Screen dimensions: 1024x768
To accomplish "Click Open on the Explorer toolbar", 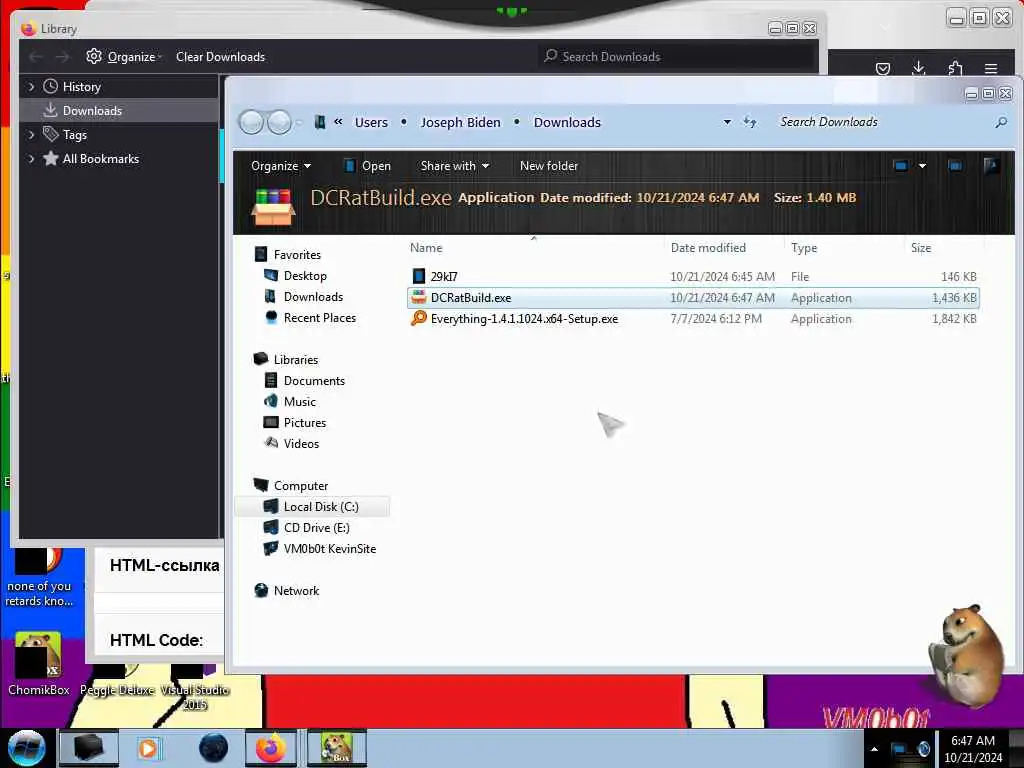I will point(368,166).
